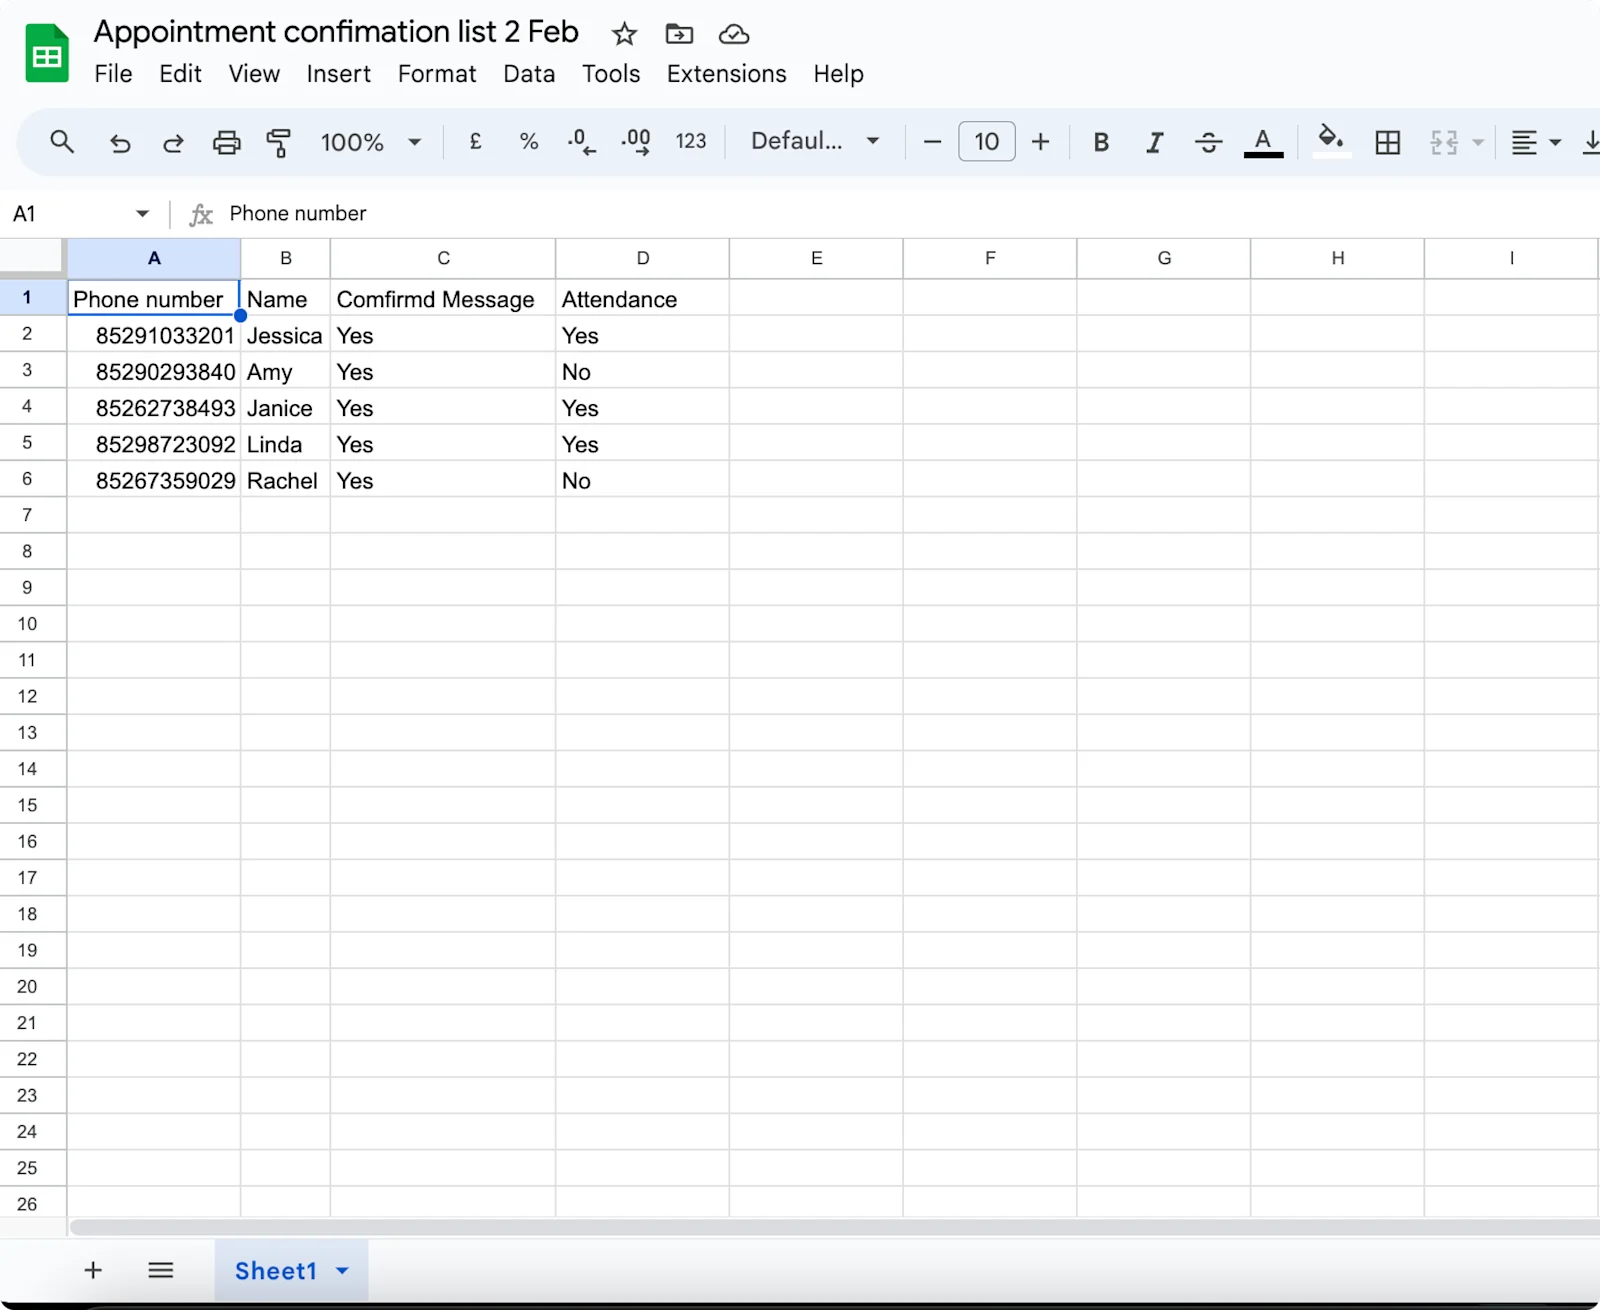Star the Appointment confirmation spreadsheet
This screenshot has height=1310, width=1600.
pyautogui.click(x=623, y=33)
